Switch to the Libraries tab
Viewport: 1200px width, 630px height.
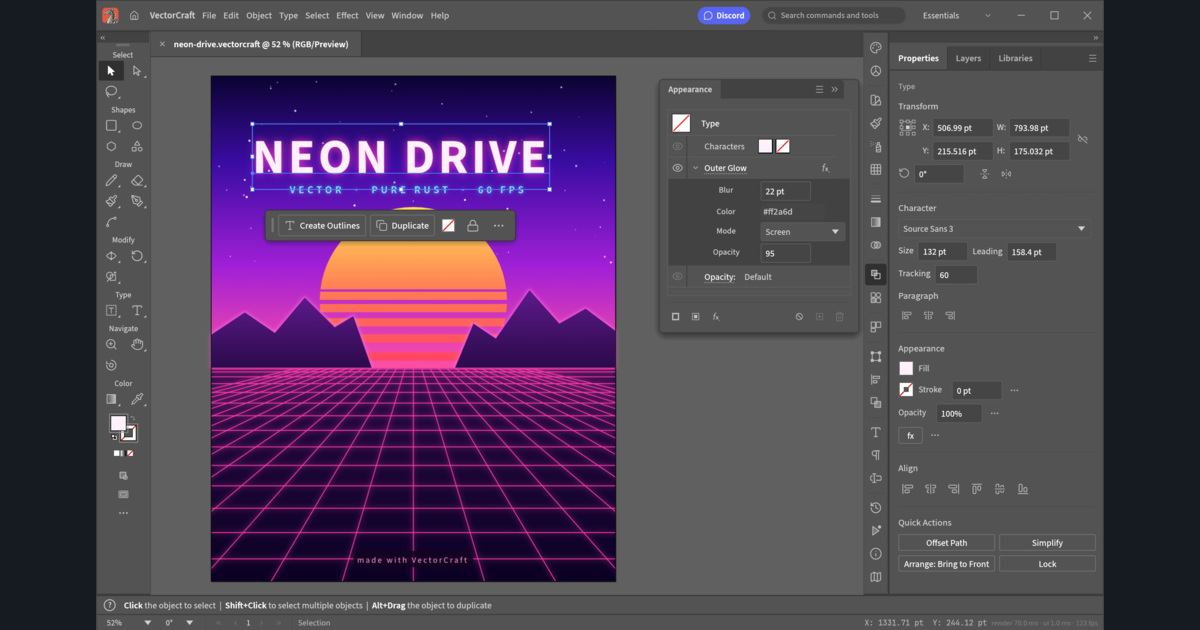click(x=1015, y=58)
